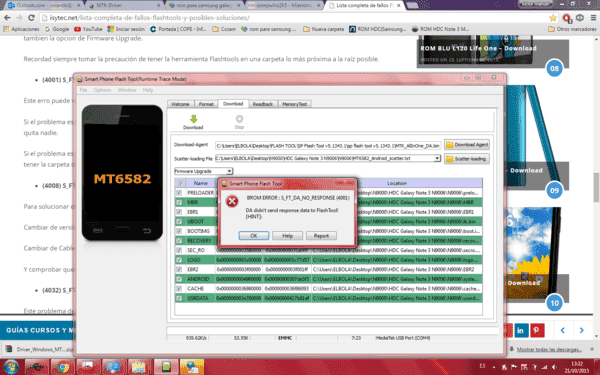Image resolution: width=600 pixels, height=375 pixels.
Task: Click the Download-Agent path field
Action: (x=328, y=145)
